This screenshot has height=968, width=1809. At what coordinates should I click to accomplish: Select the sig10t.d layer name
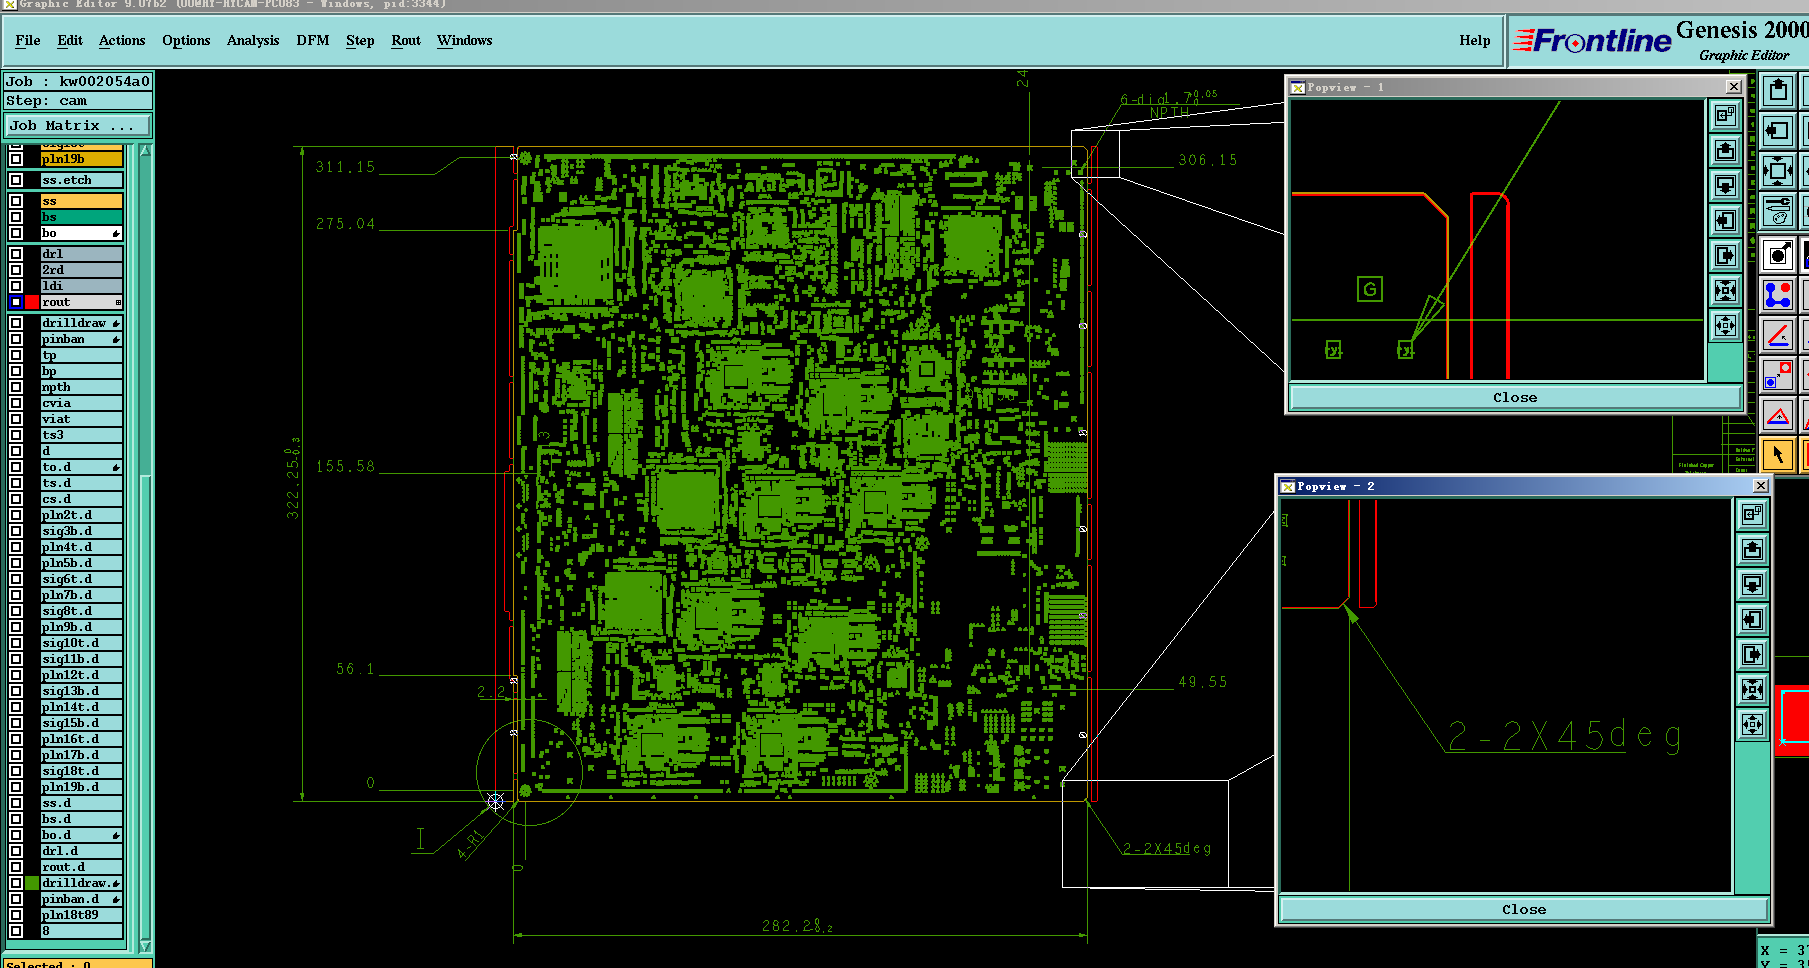81,643
